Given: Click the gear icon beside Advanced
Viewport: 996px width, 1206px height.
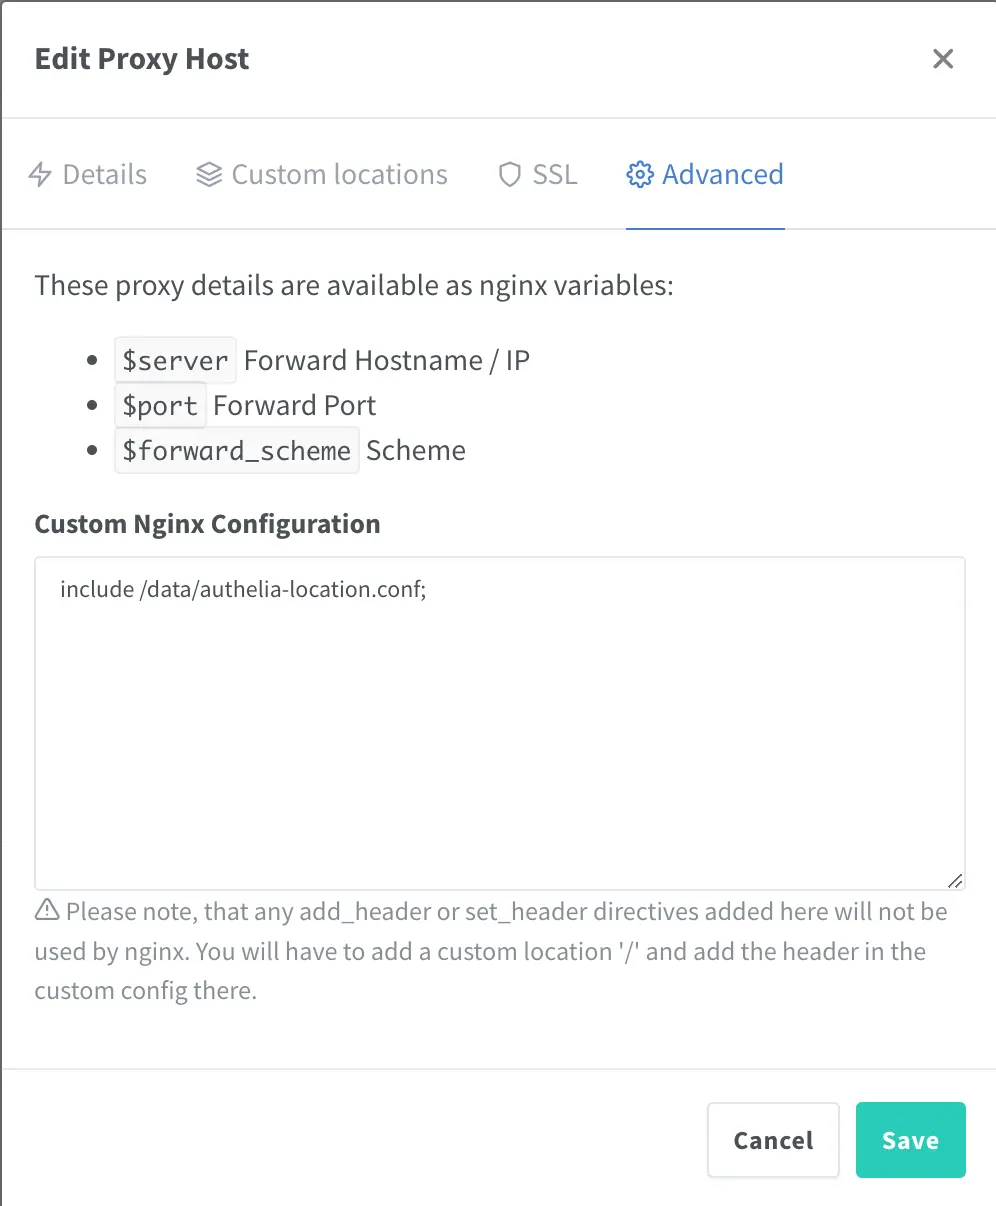Looking at the screenshot, I should pyautogui.click(x=639, y=175).
